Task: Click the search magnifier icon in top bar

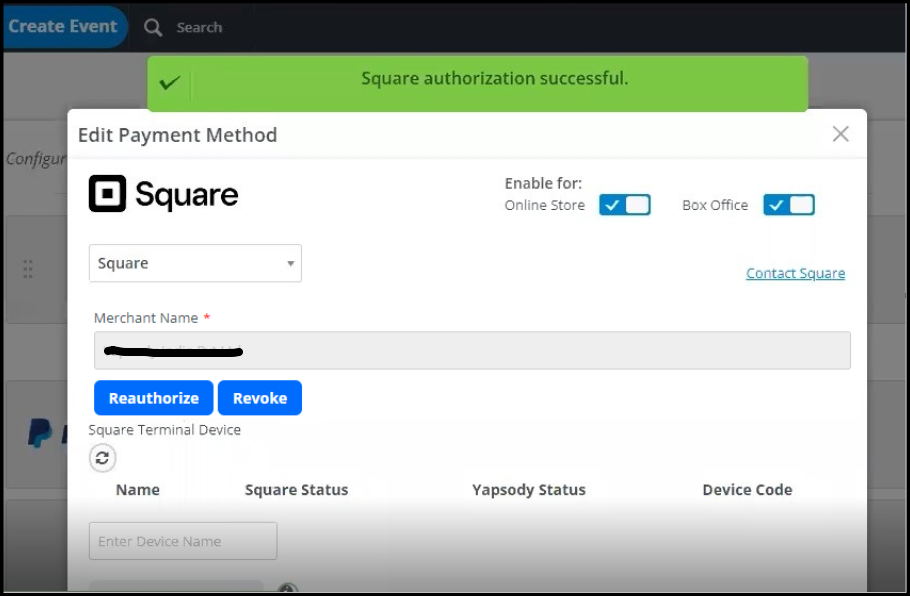Action: point(152,27)
